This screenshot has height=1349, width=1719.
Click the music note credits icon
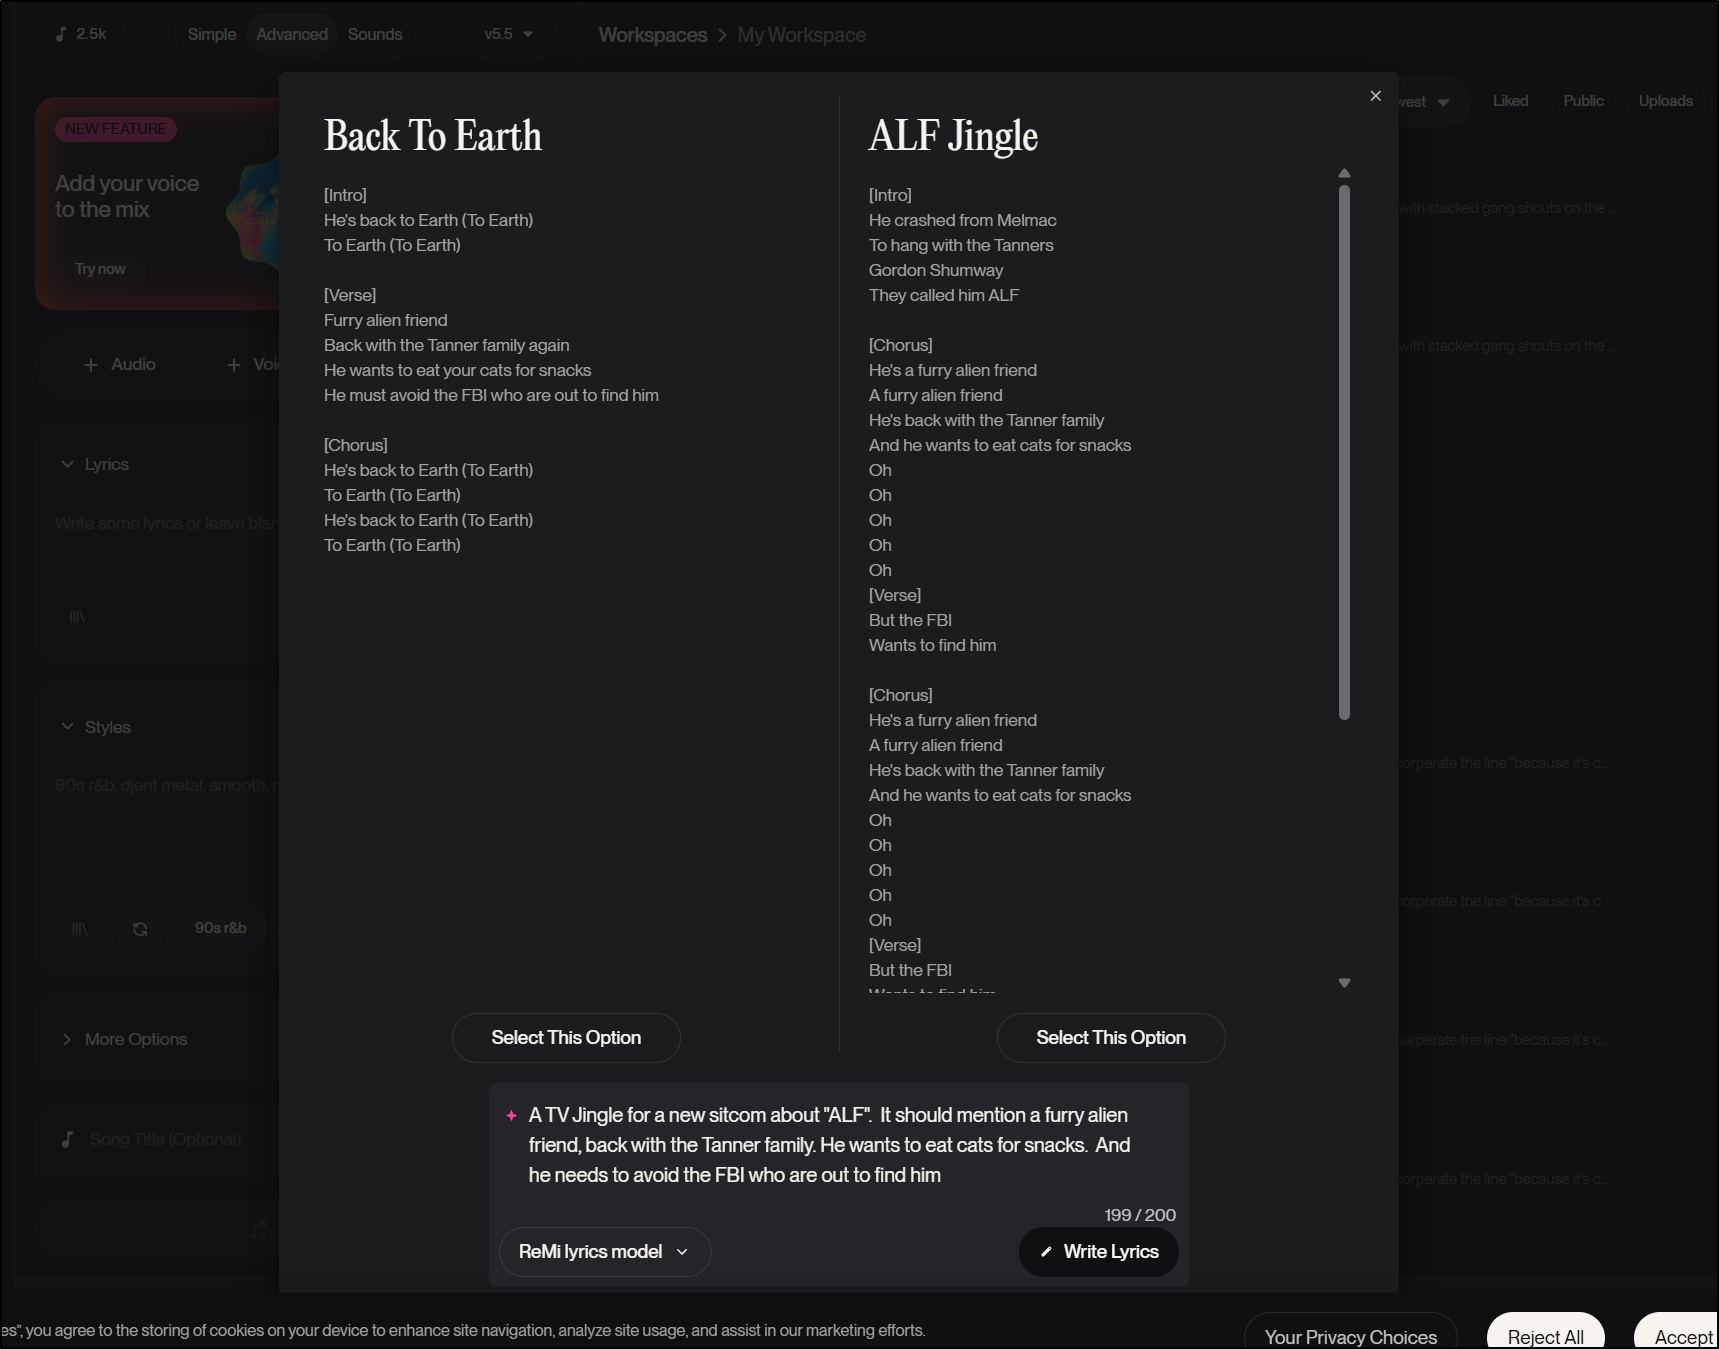click(x=61, y=34)
